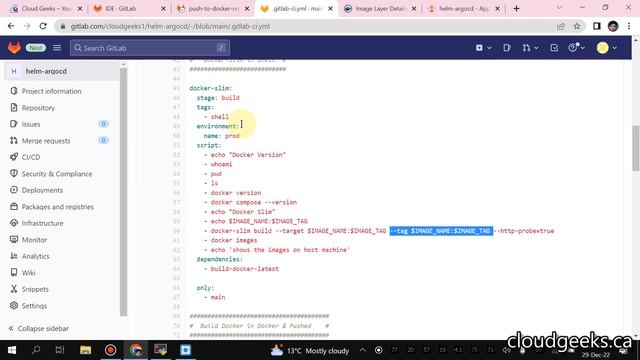640x360 pixels.
Task: Click the browser address bar URL
Action: click(170, 26)
